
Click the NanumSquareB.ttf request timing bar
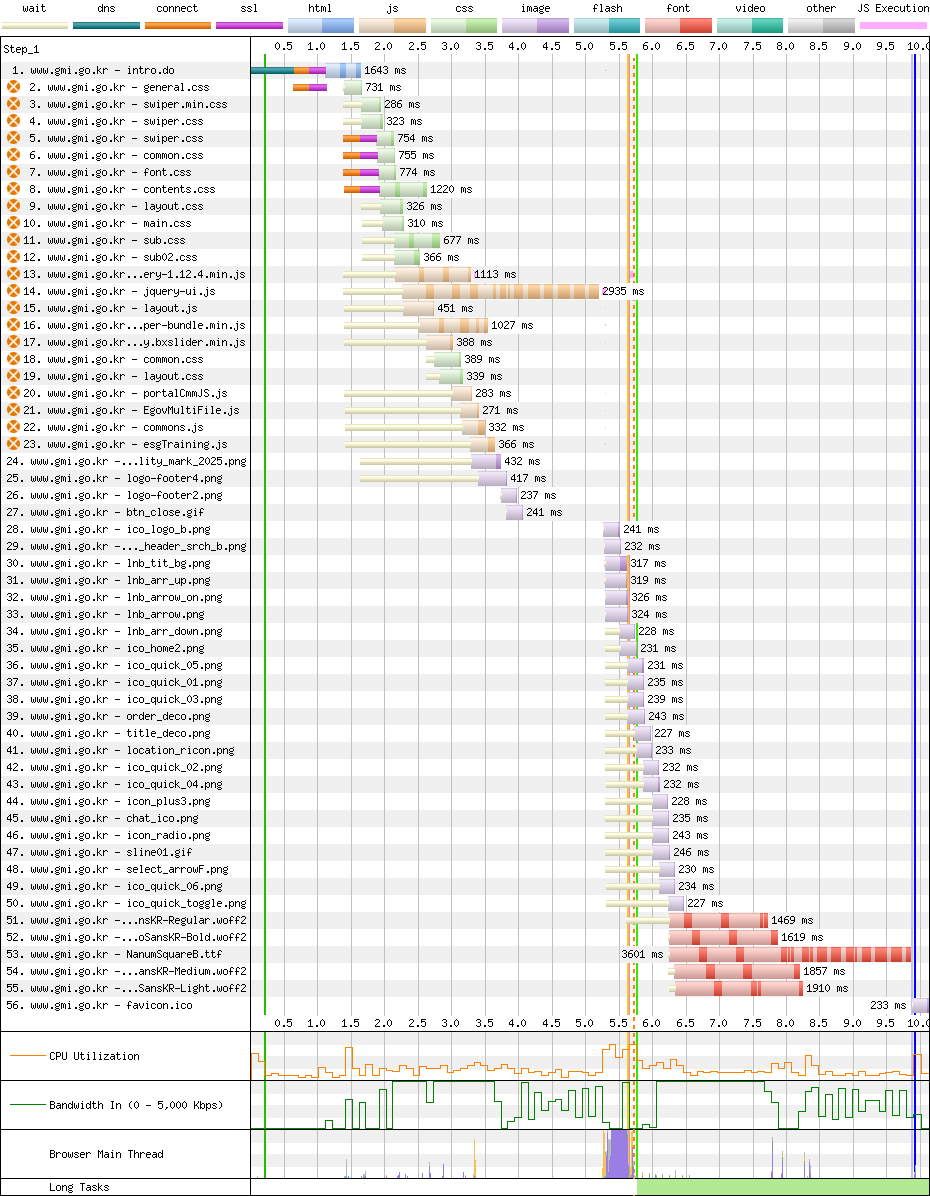pos(790,954)
